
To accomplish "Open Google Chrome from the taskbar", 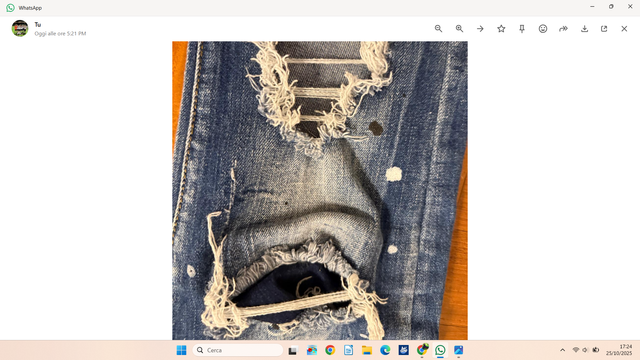I will [330, 350].
